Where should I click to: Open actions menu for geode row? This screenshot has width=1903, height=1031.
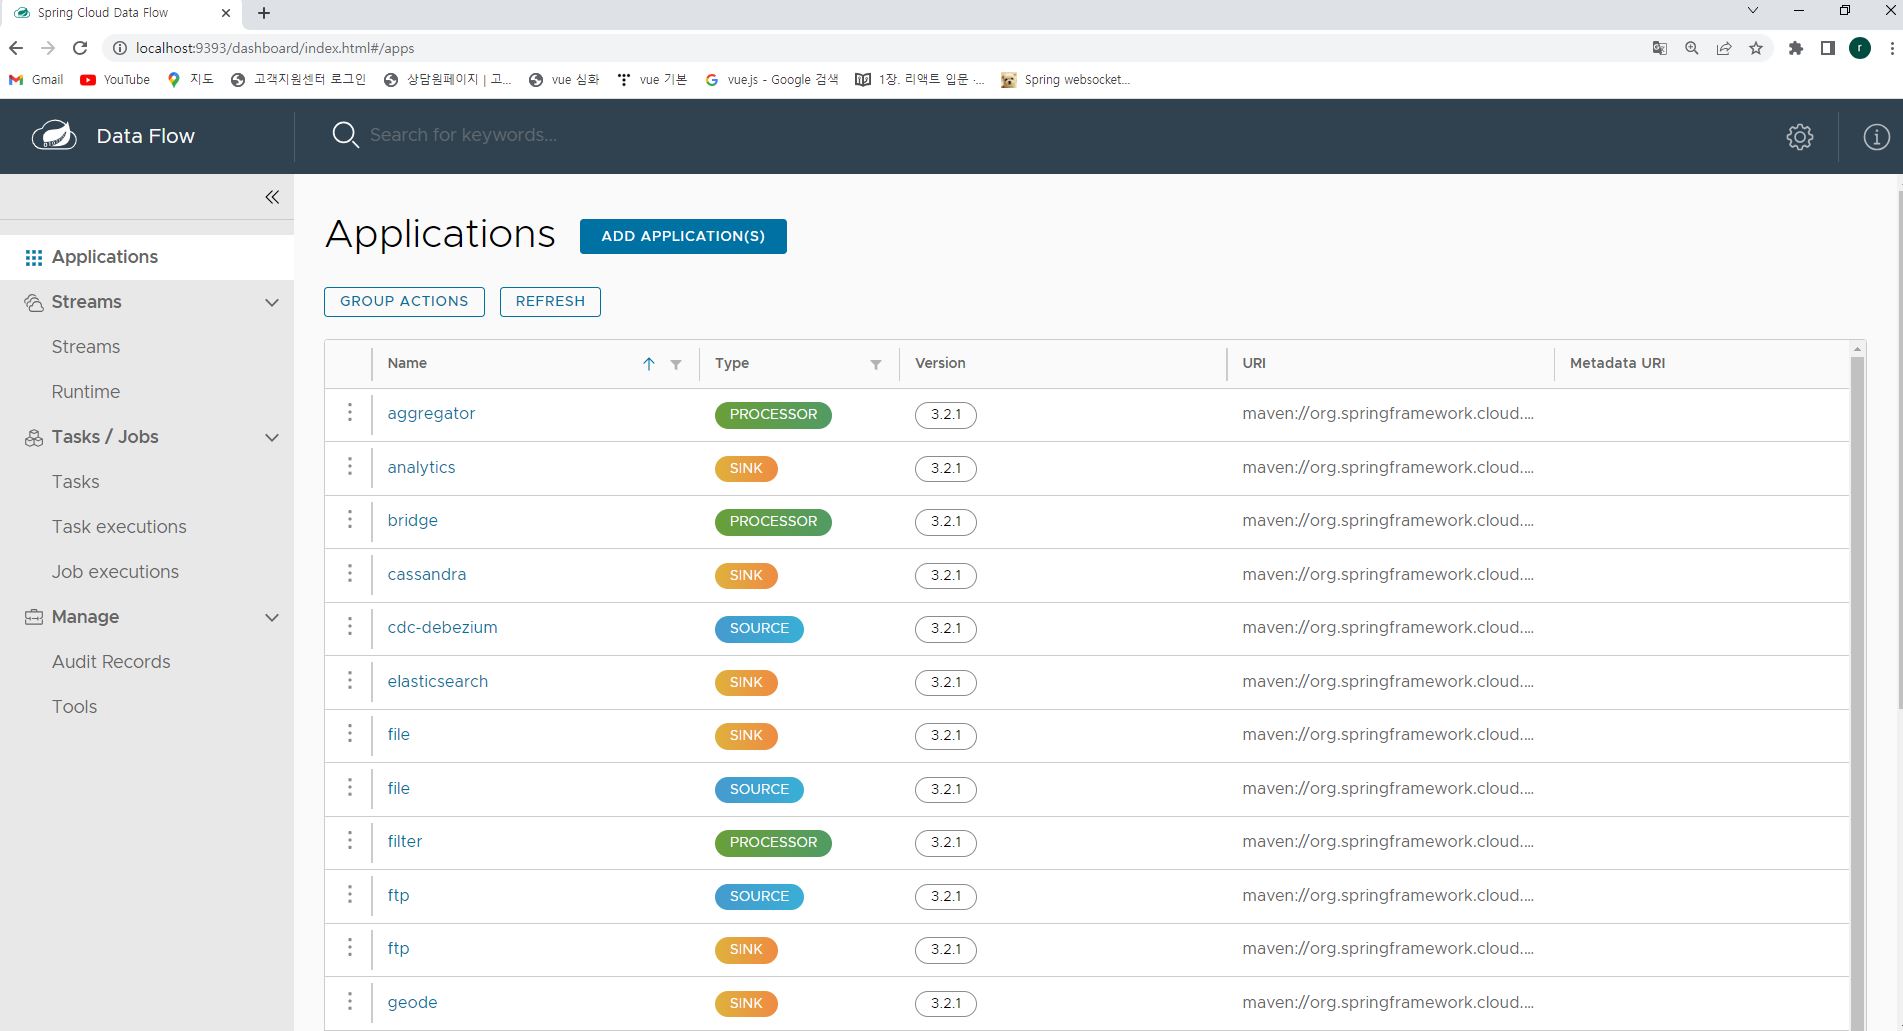pyautogui.click(x=349, y=1002)
